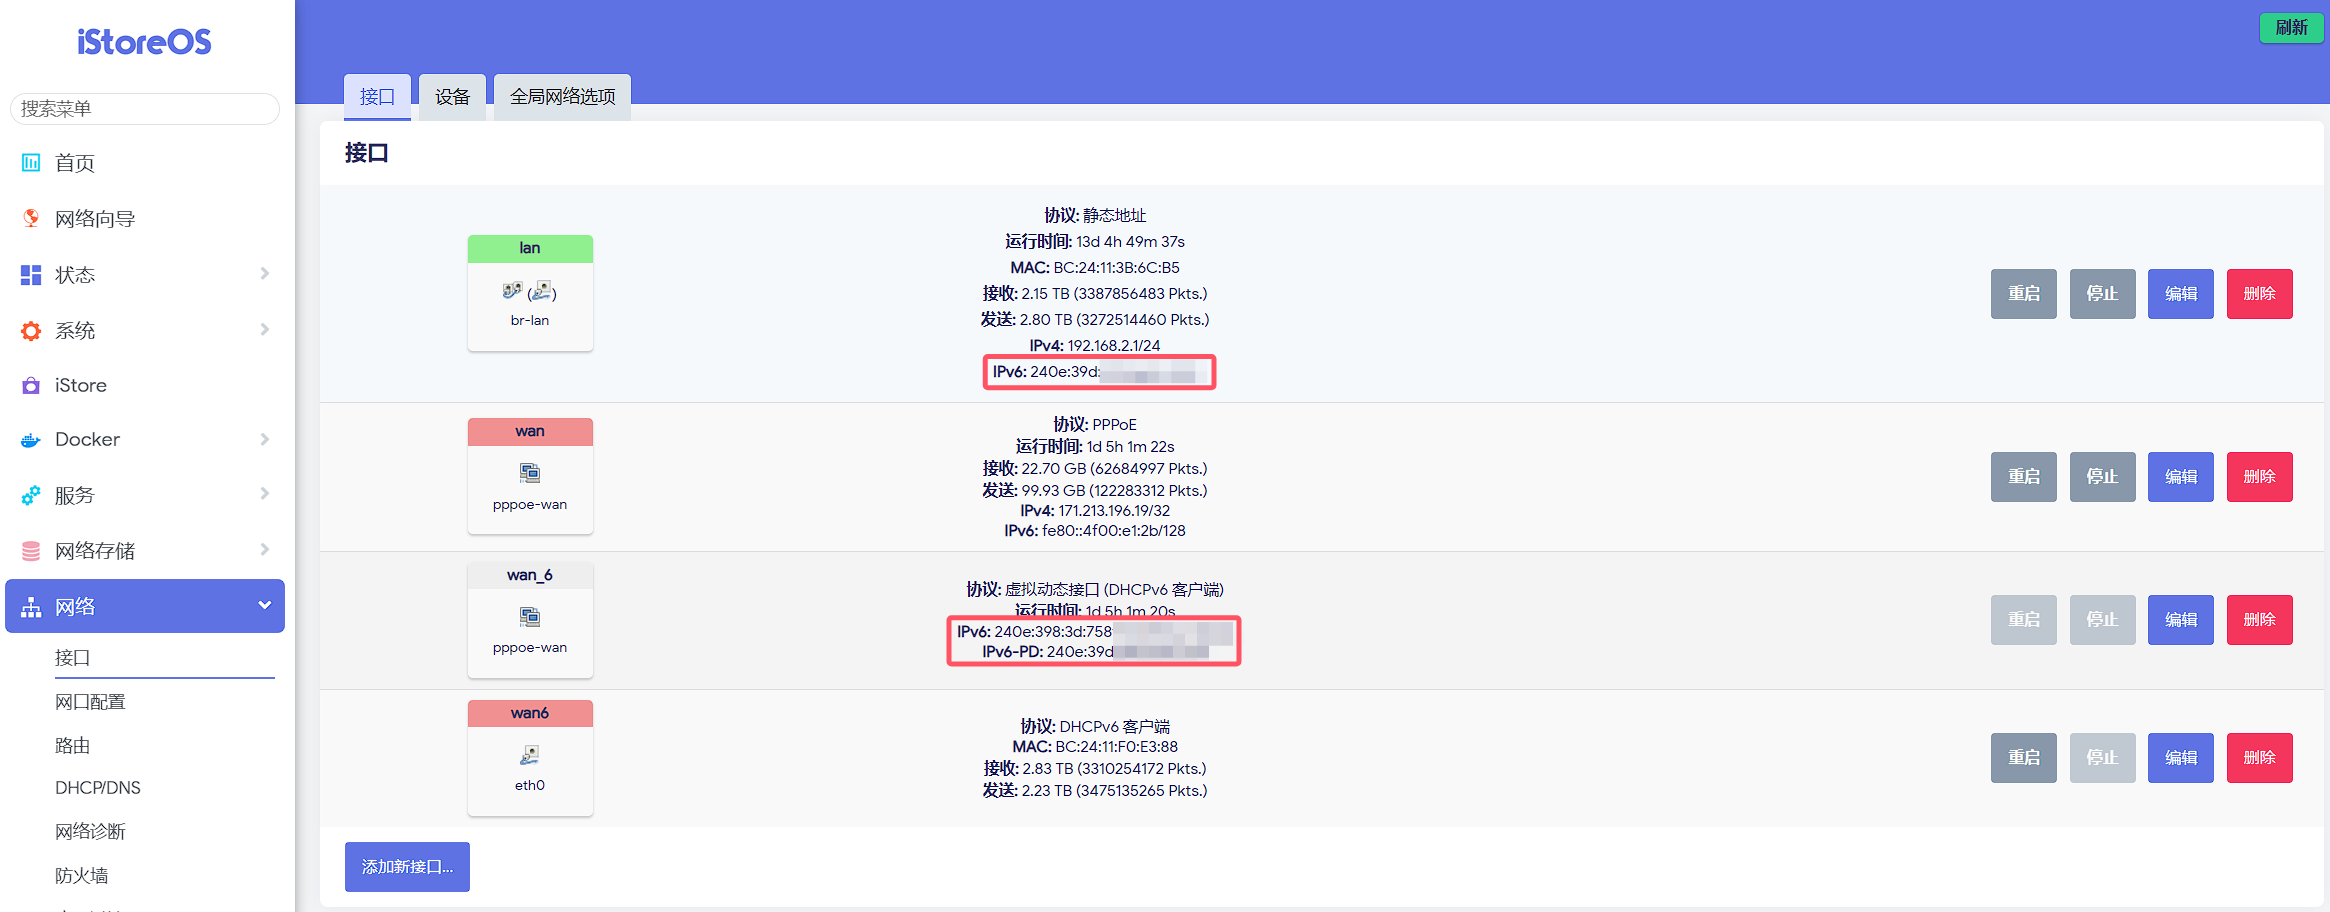Viewport: 2330px width, 912px height.
Task: Expand the 网络存储 menu chevron
Action: point(264,549)
